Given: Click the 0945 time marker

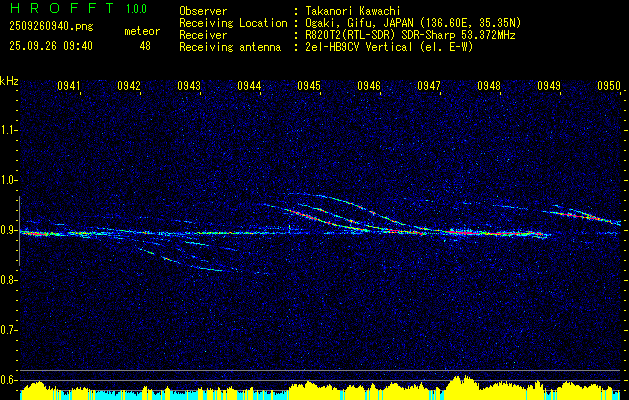Looking at the screenshot, I should (309, 86).
